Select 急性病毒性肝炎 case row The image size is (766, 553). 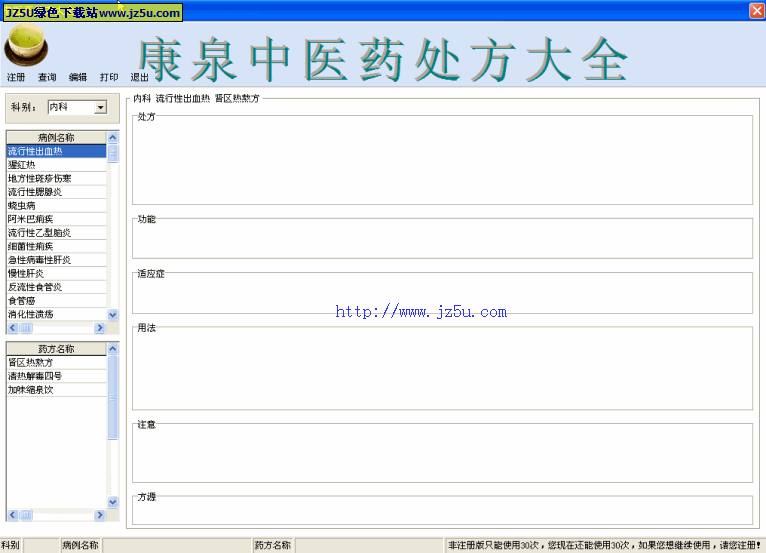[x=56, y=260]
